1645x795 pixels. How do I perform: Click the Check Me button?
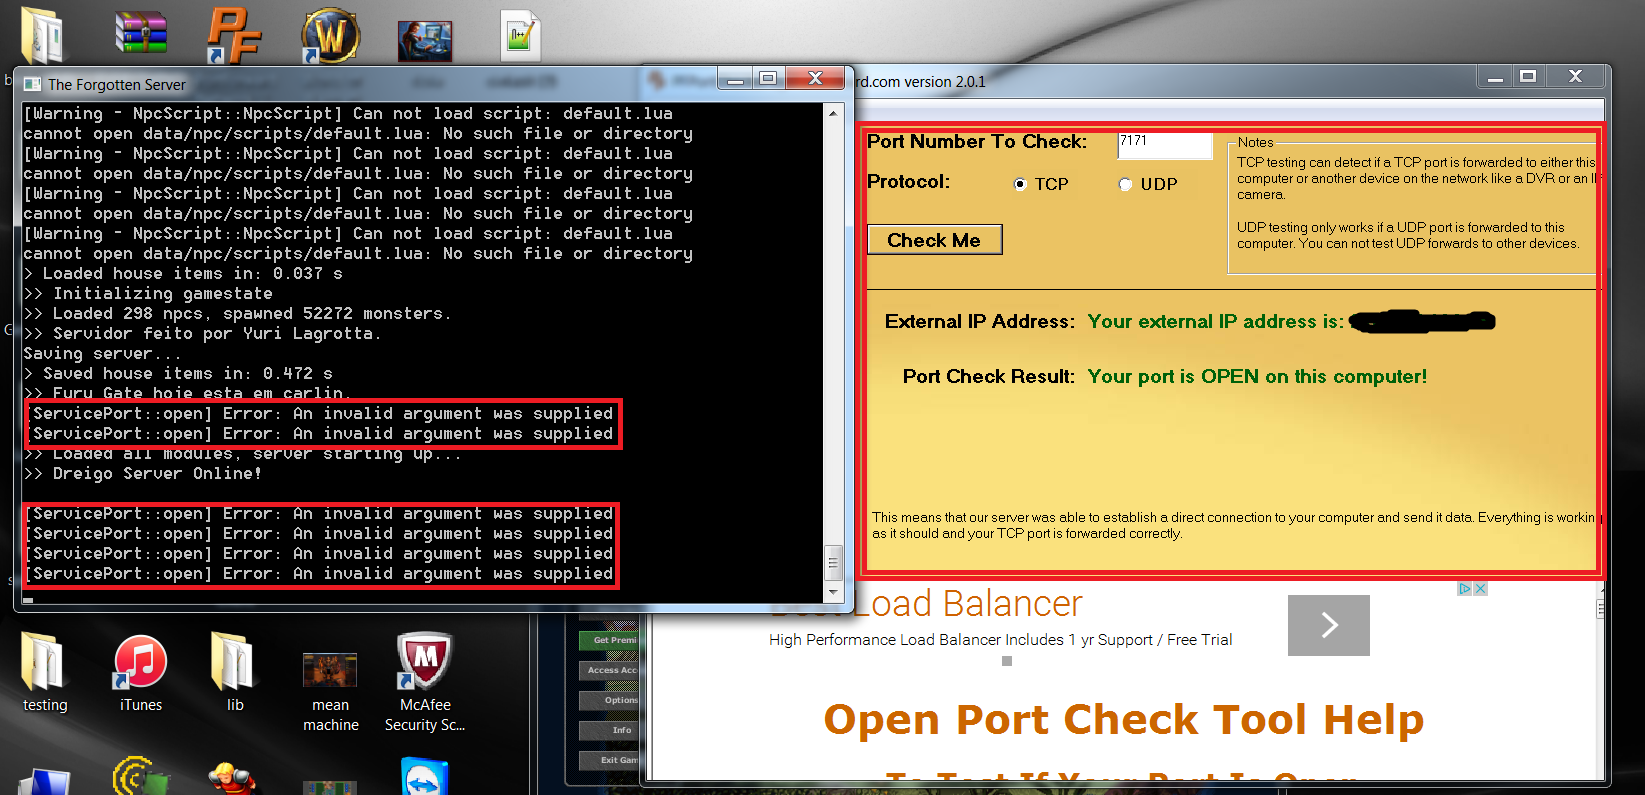[x=934, y=240]
